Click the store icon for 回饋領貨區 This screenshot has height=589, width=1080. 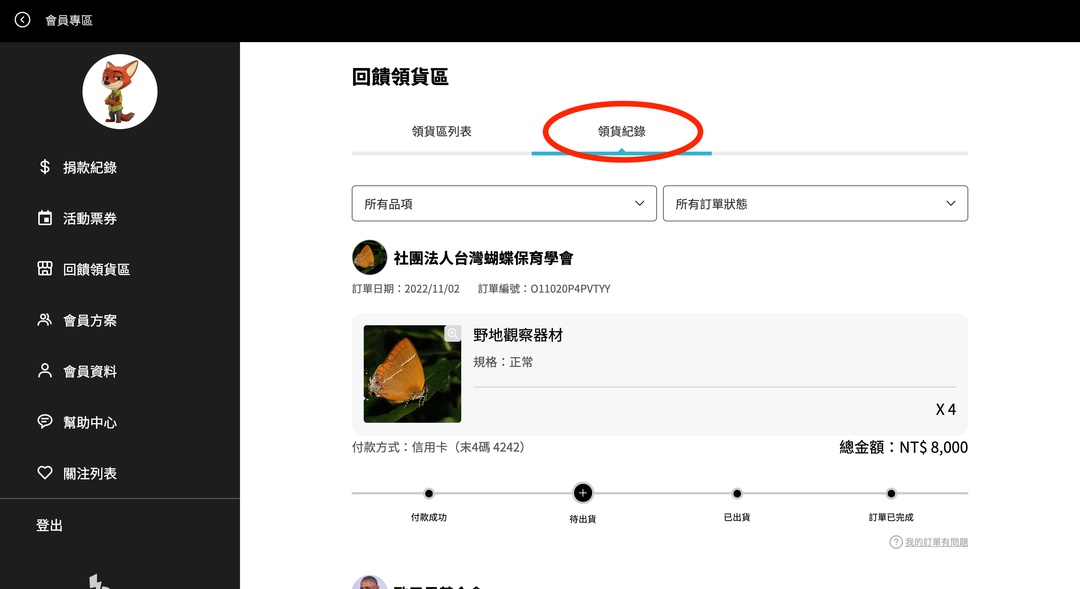[45, 269]
